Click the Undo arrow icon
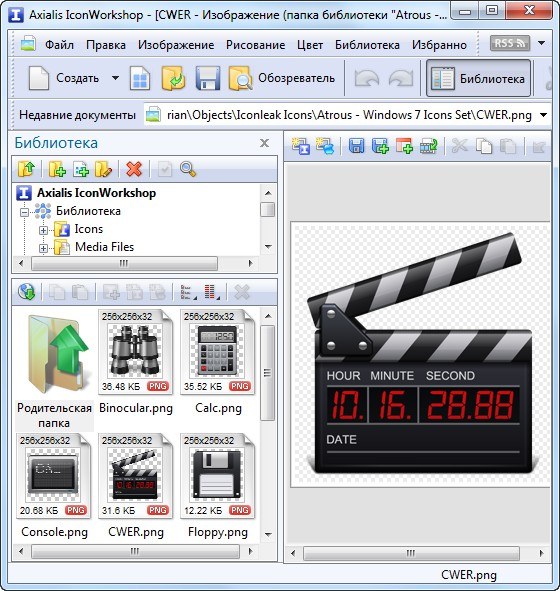The width and height of the screenshot is (560, 591). coord(367,78)
